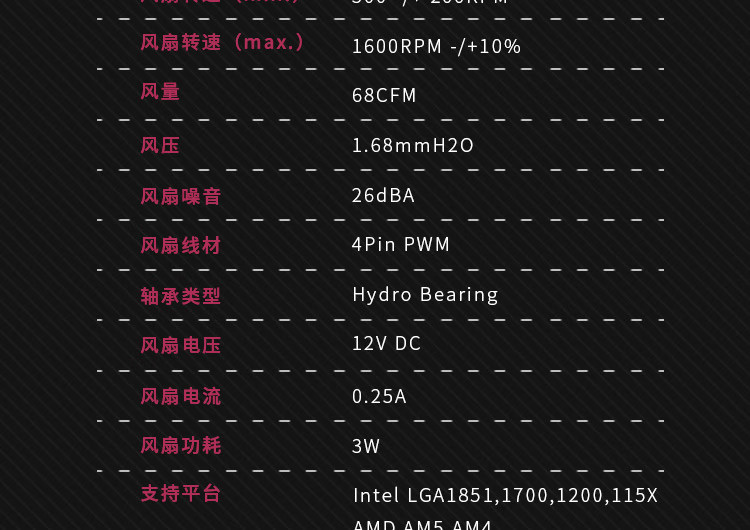This screenshot has width=750, height=530.
Task: Click the 支持平台 label
Action: (181, 493)
